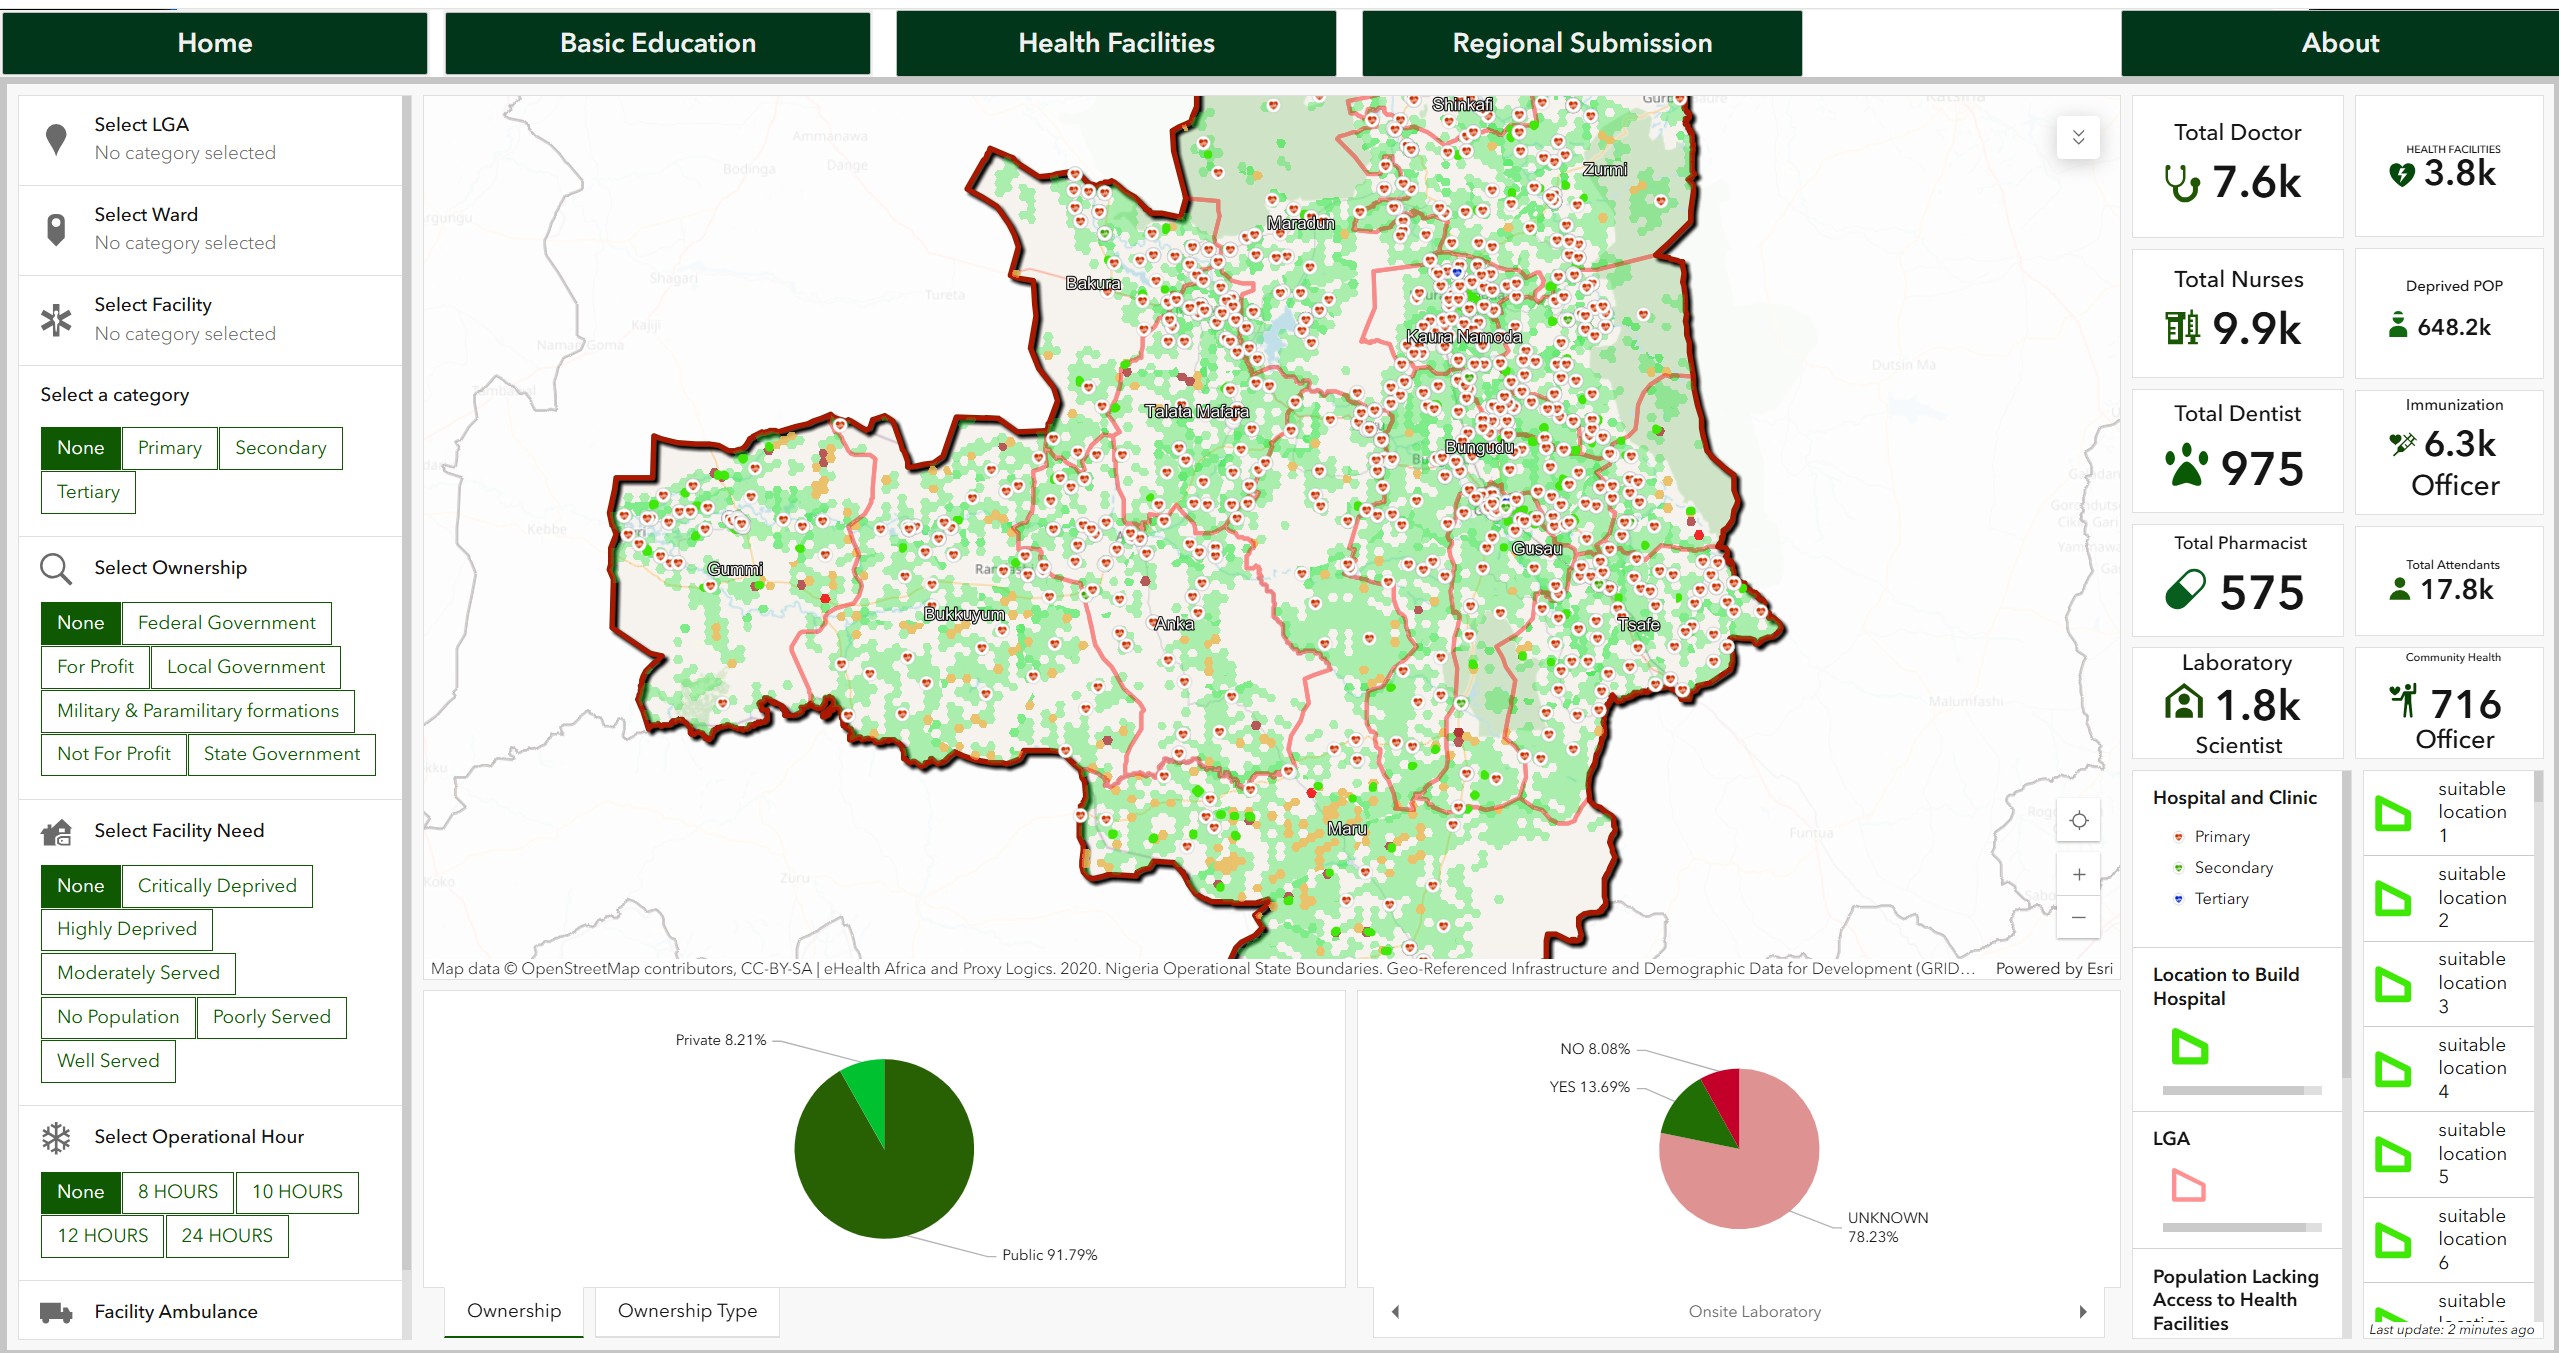Switch to the Basic Education tab
This screenshot has height=1353, width=2559.
point(657,42)
